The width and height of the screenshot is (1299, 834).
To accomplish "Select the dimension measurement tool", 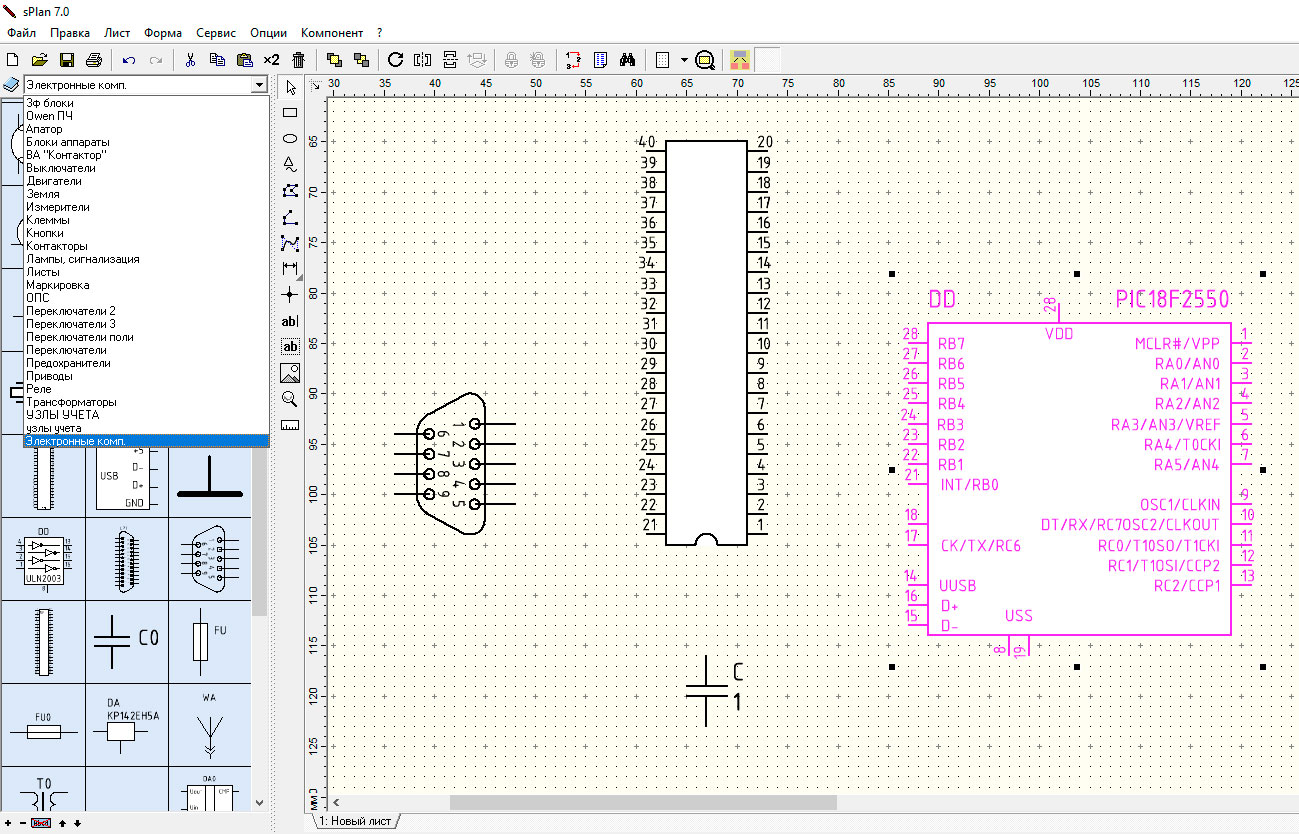I will [290, 269].
